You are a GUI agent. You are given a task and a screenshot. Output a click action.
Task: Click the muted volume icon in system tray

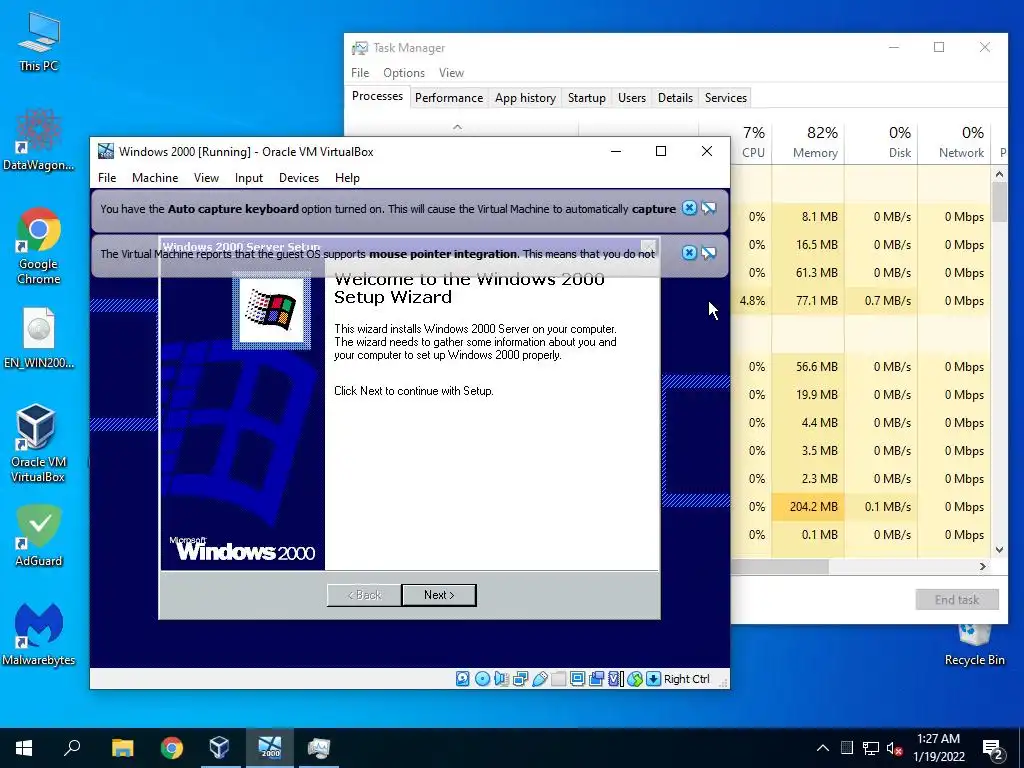click(x=895, y=748)
